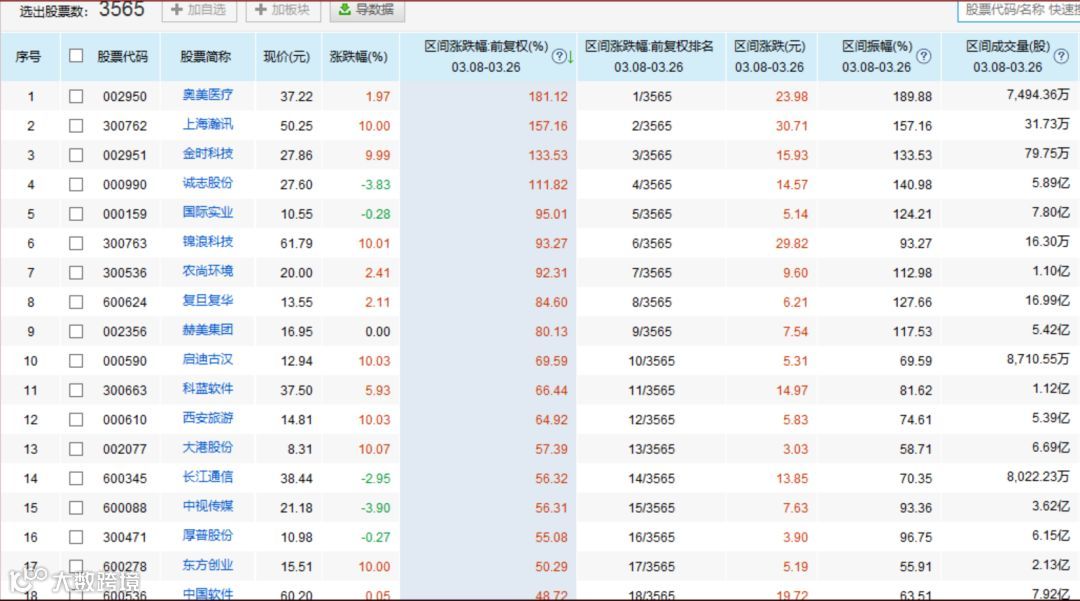Check the box for 300763 锦浪科技

point(76,244)
